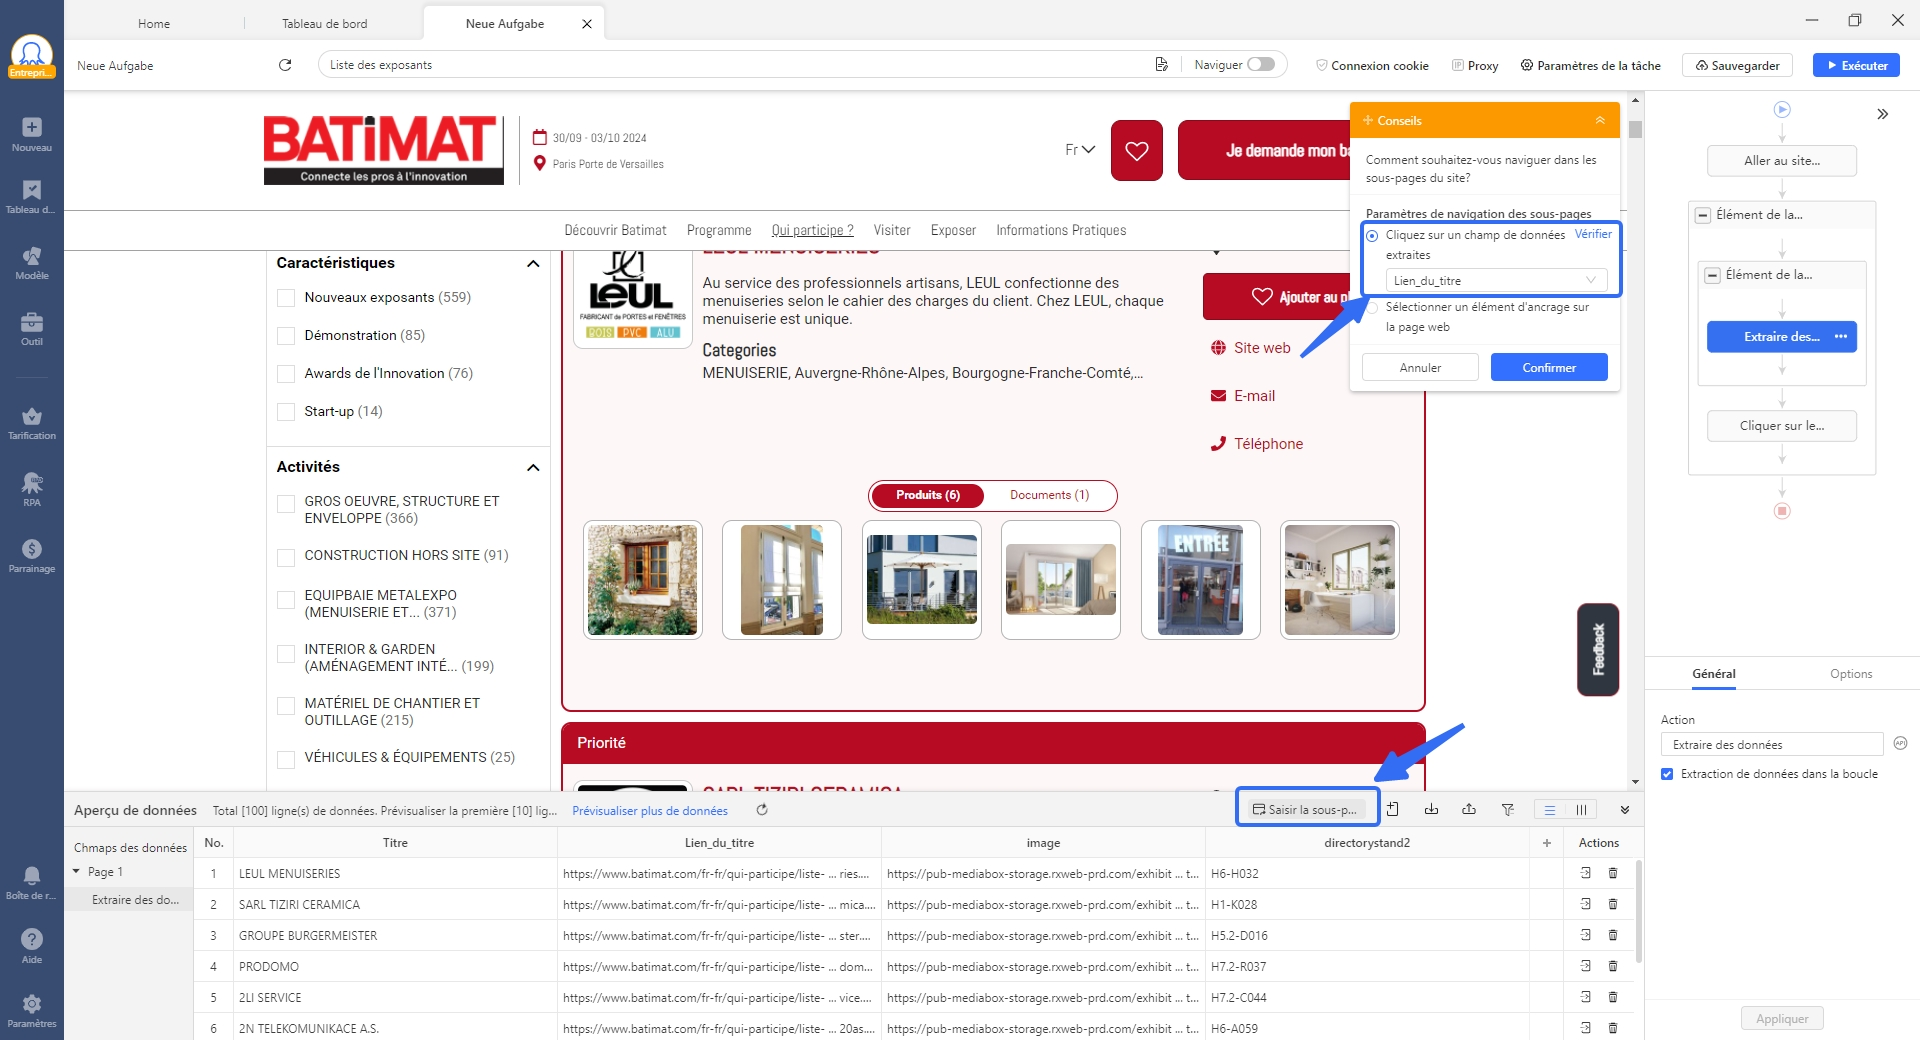The width and height of the screenshot is (1920, 1040).
Task: Refresh the data preview
Action: click(x=762, y=810)
